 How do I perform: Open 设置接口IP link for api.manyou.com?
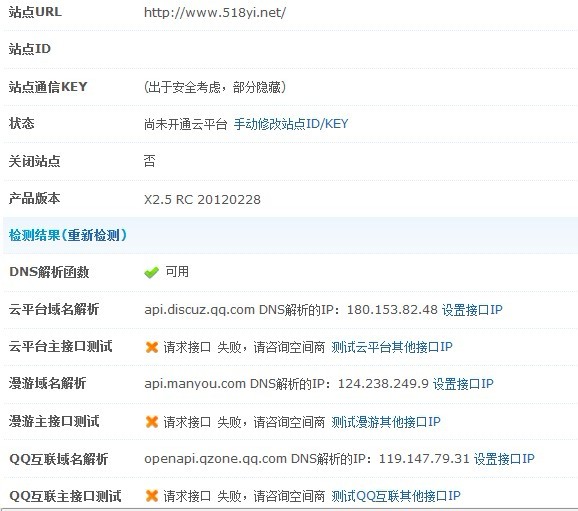(463, 384)
